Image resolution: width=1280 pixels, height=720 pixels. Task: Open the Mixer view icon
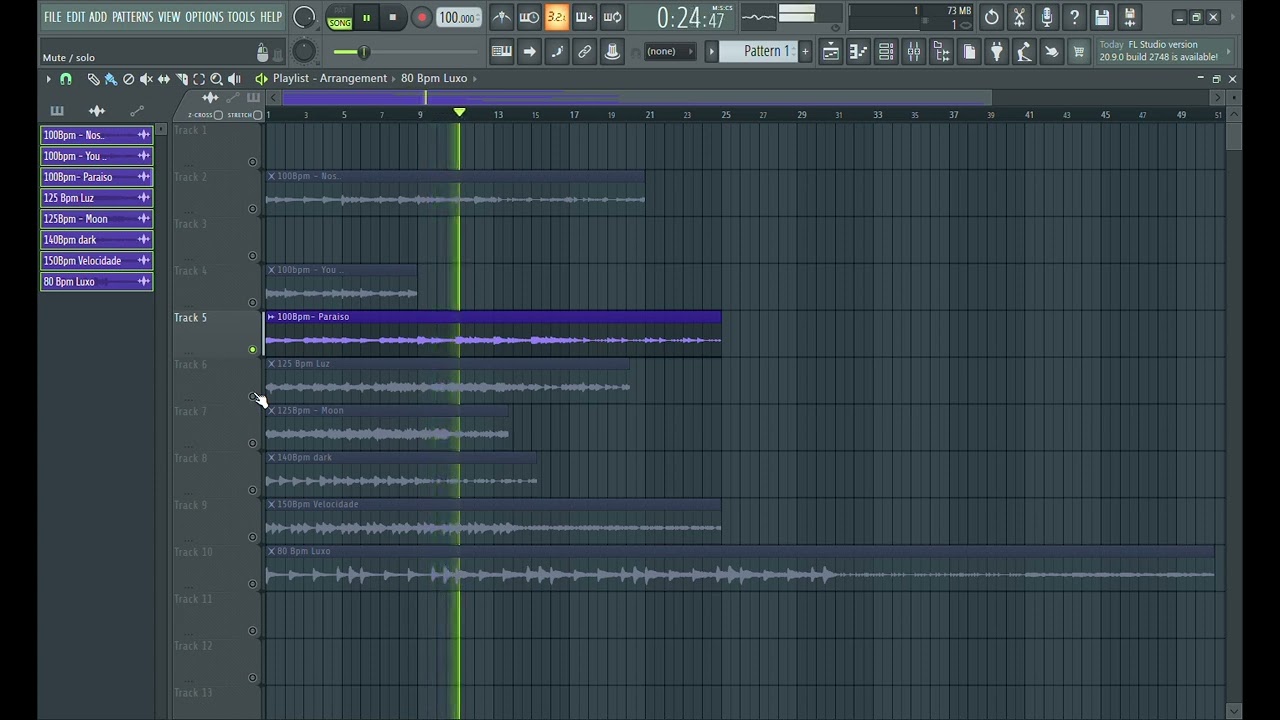[914, 52]
